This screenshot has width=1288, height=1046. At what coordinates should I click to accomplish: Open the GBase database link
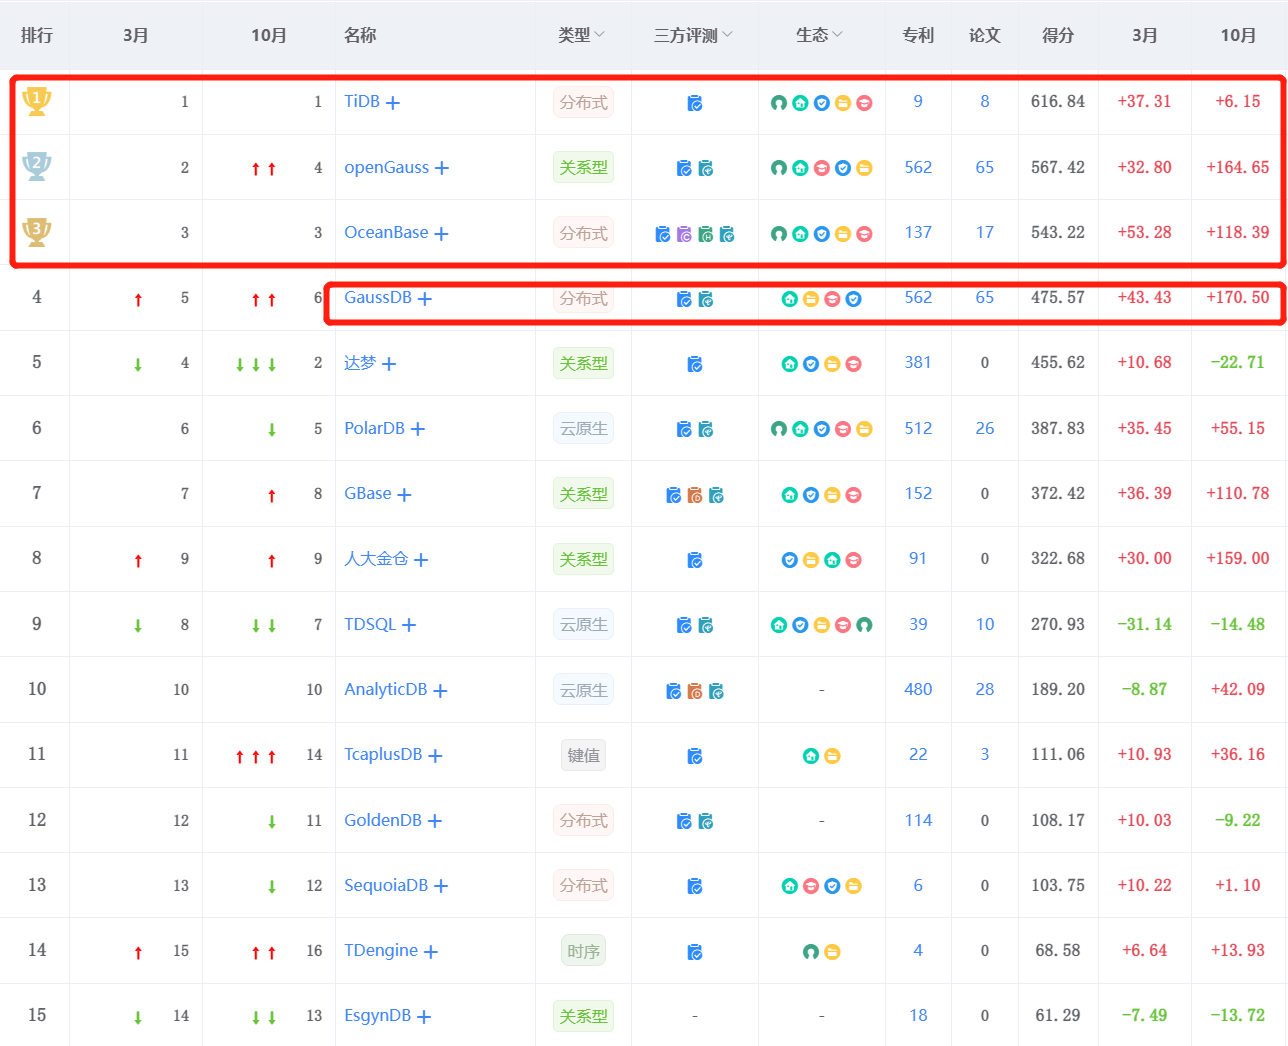click(x=368, y=493)
